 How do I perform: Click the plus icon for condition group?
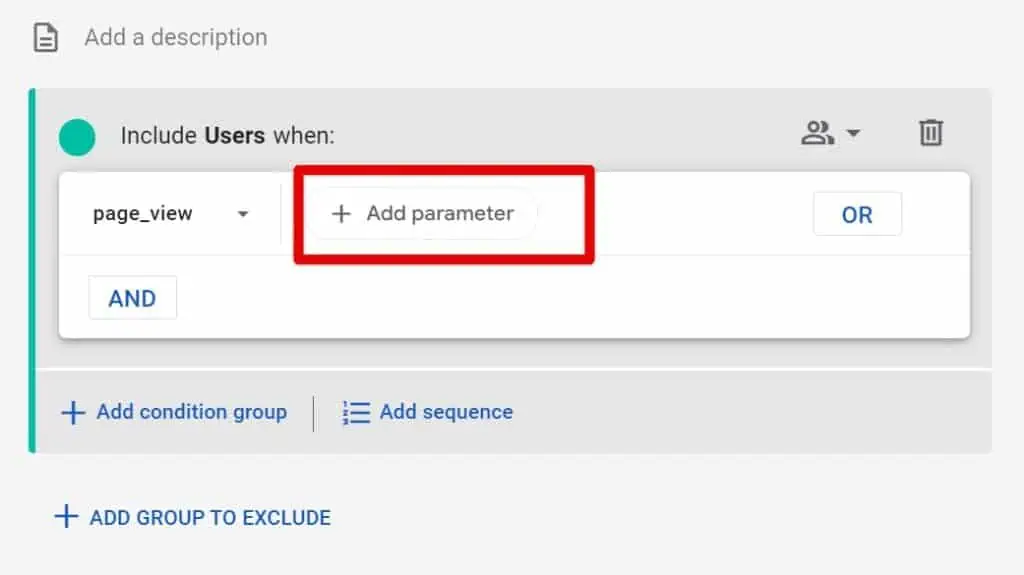tap(73, 413)
